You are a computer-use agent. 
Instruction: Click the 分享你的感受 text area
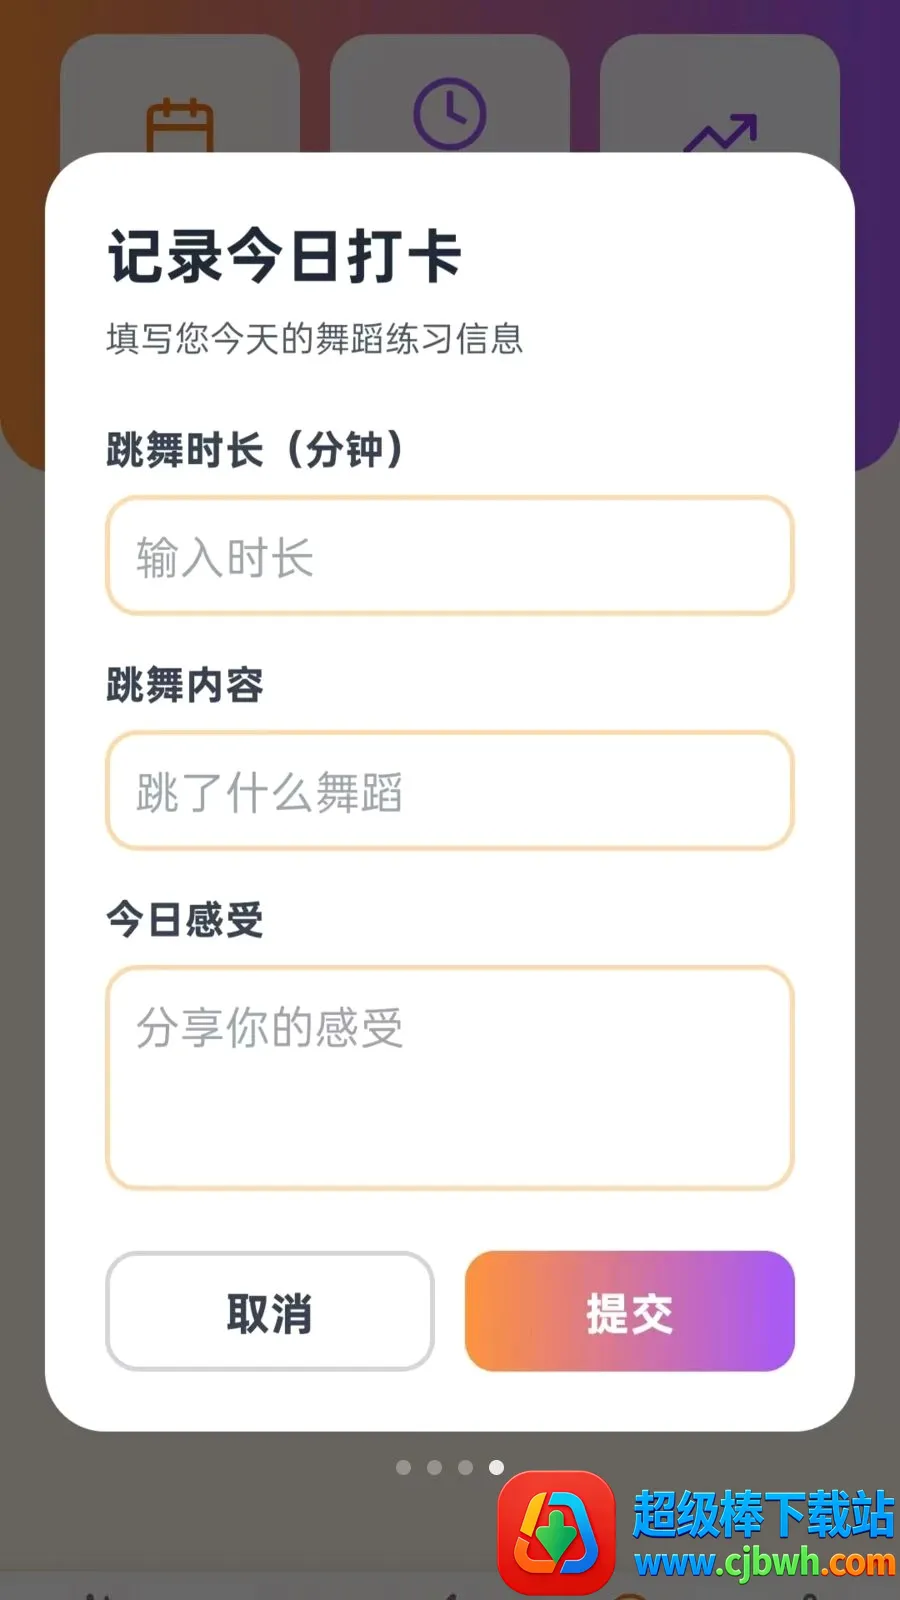click(x=450, y=1078)
